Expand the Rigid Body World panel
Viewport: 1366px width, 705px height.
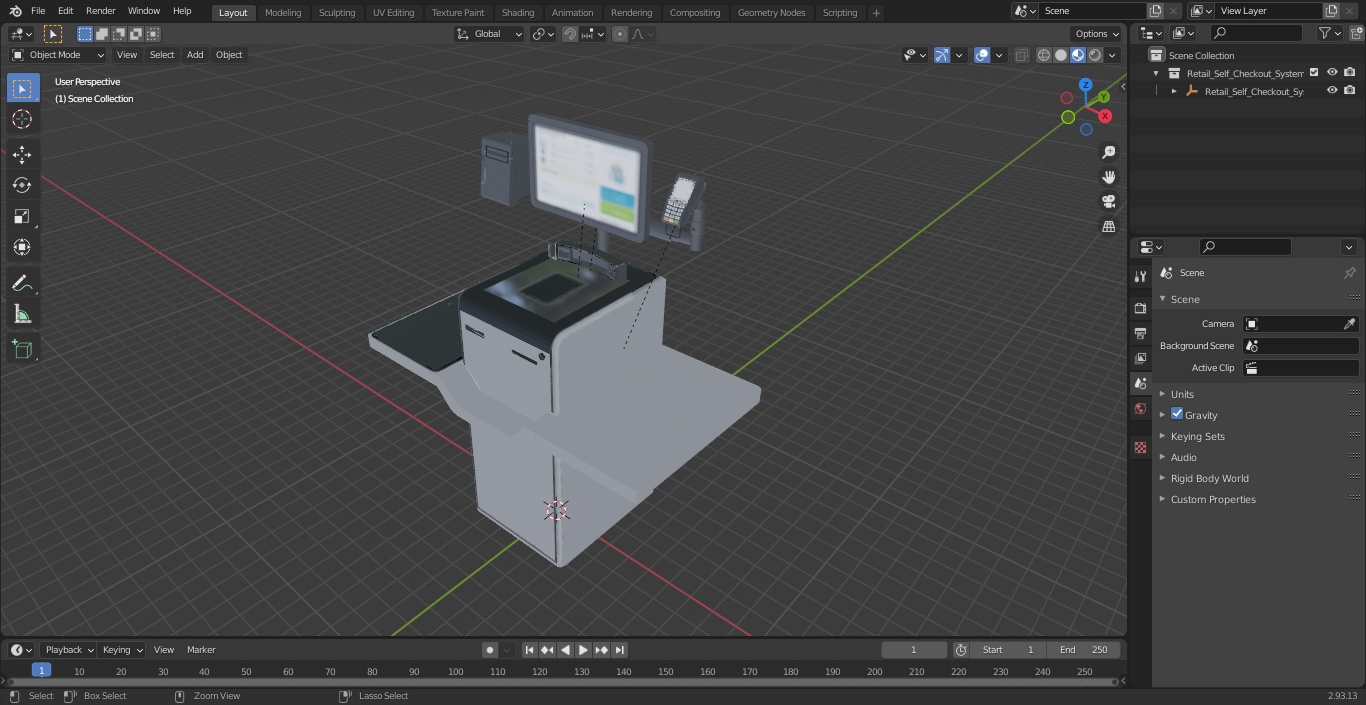(x=1209, y=478)
